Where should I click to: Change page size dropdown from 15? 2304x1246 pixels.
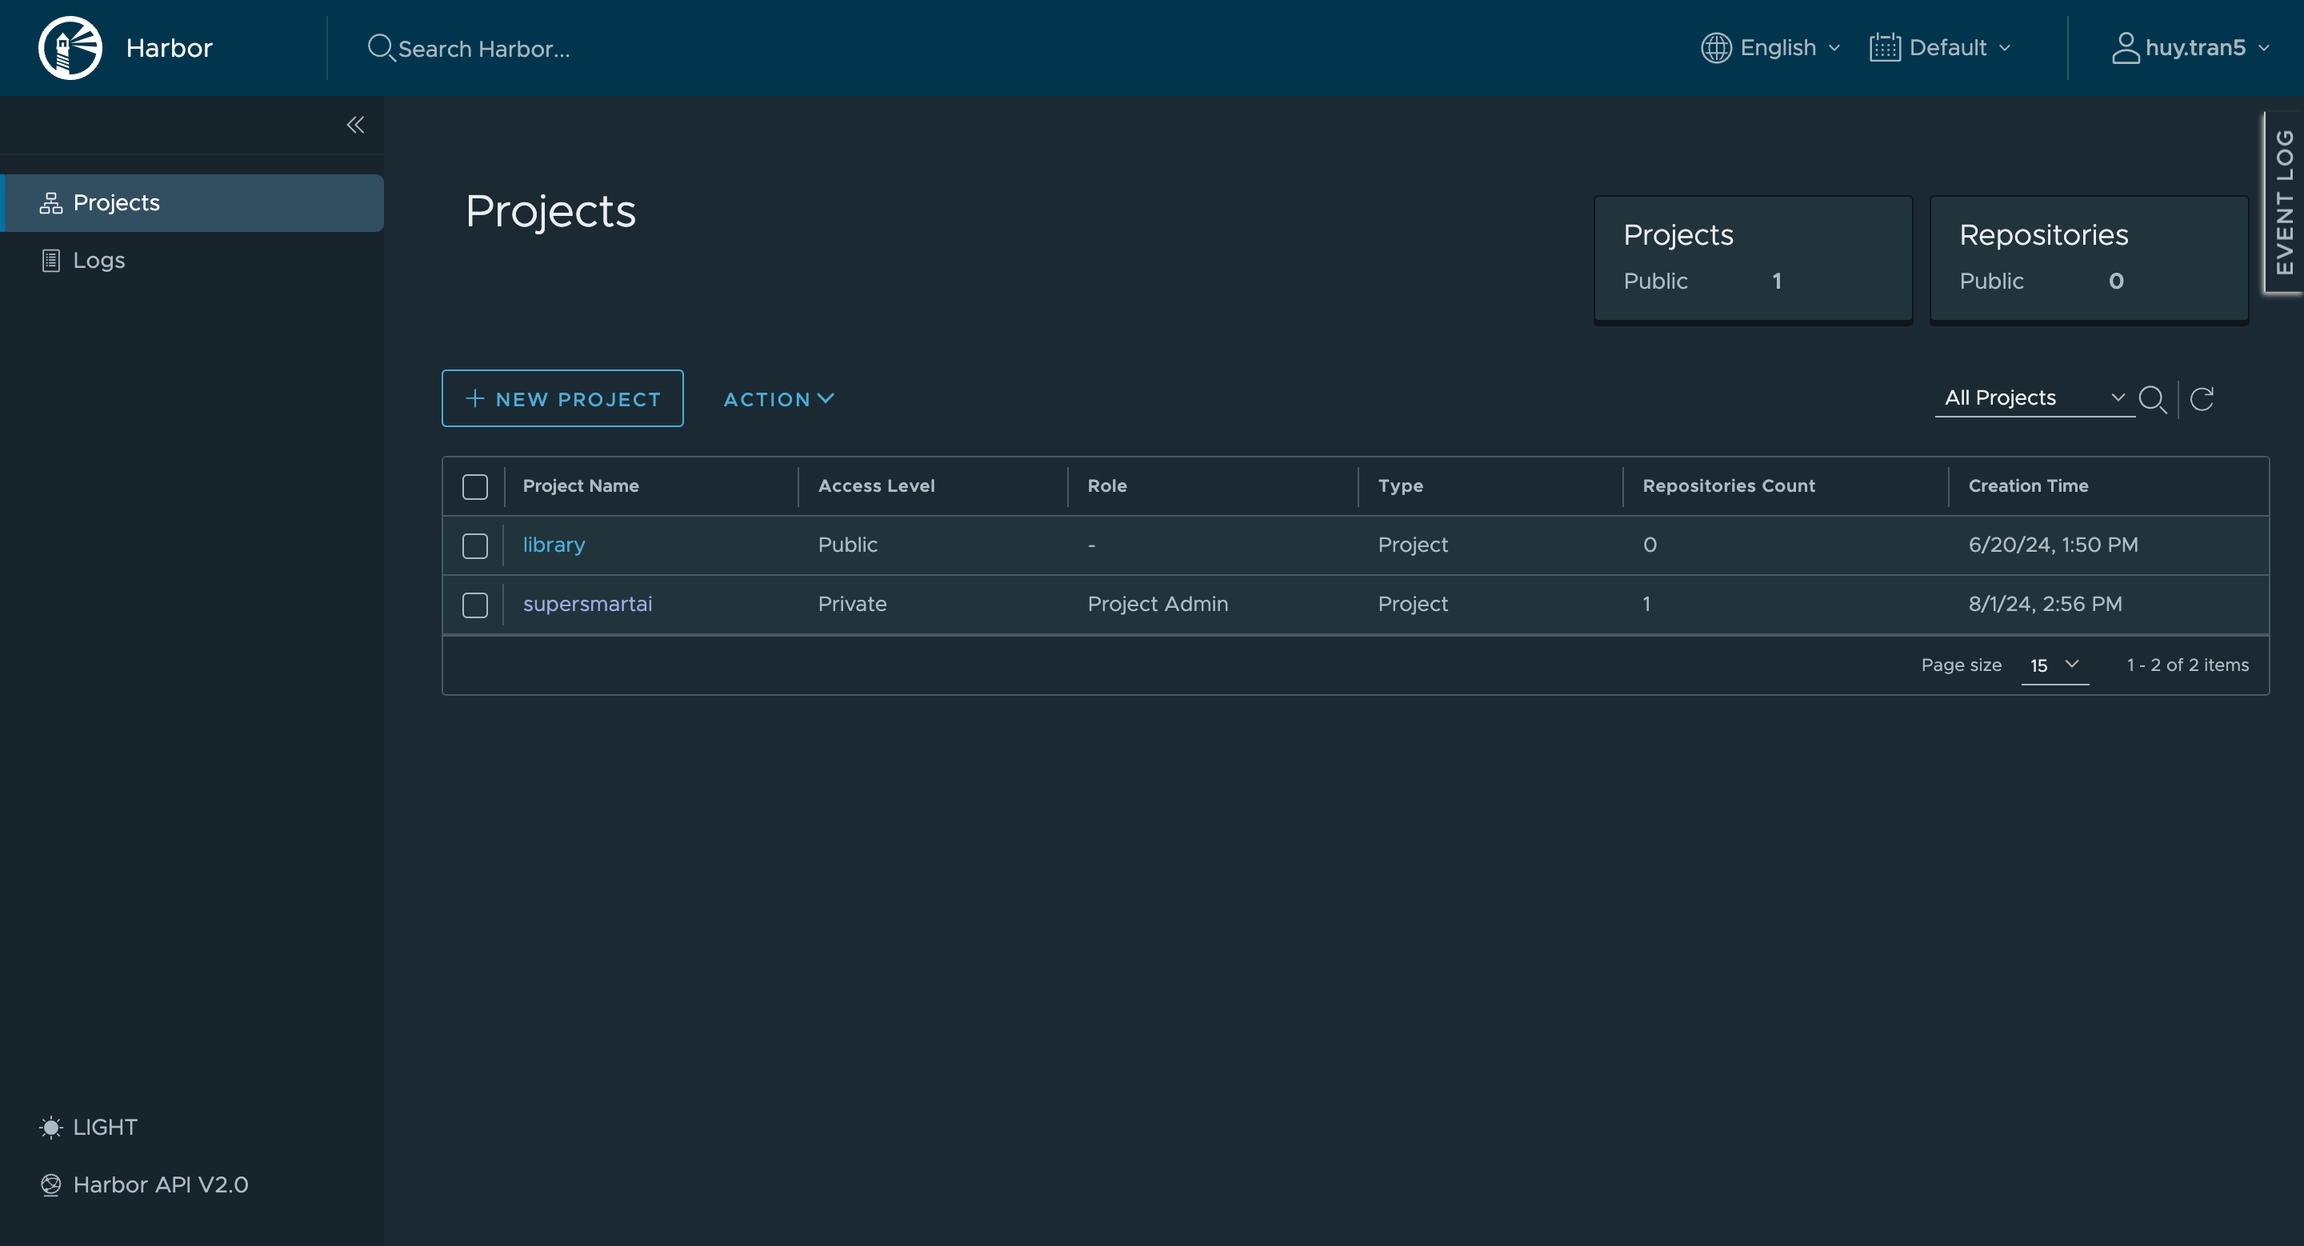pyautogui.click(x=2054, y=665)
